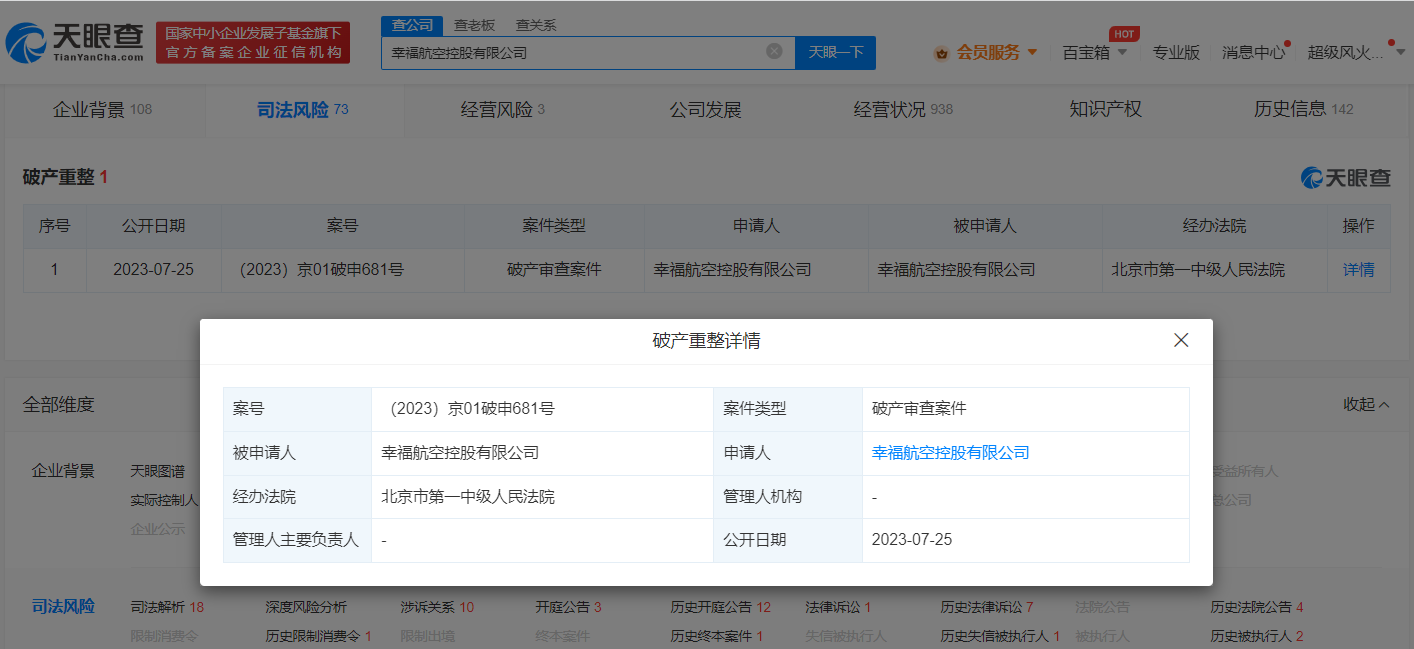Open 历史开庭公告 12 link
The width and height of the screenshot is (1414, 649).
pyautogui.click(x=720, y=607)
